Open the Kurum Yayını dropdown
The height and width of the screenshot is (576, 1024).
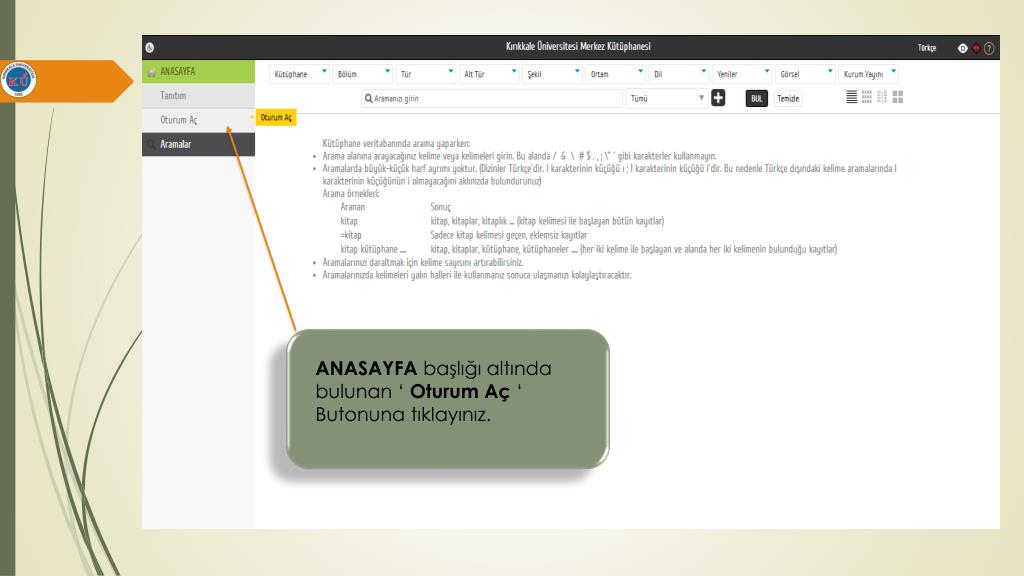pyautogui.click(x=869, y=74)
